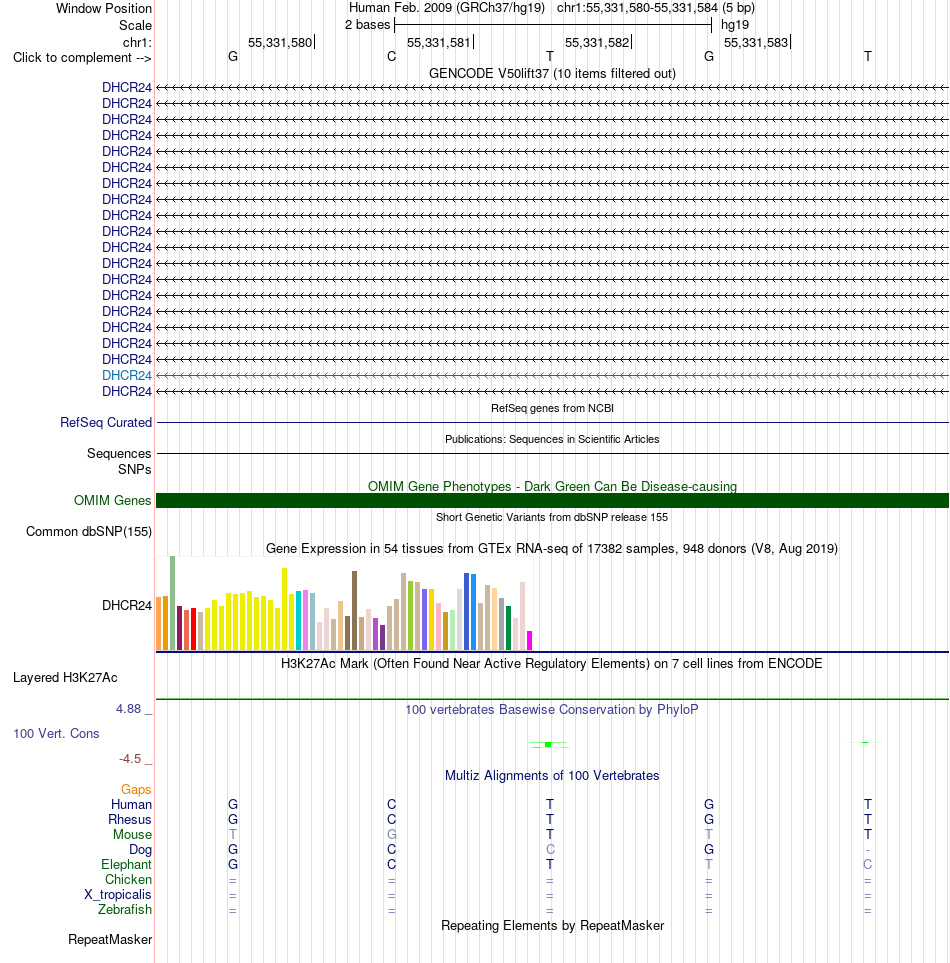Click the 'OMIM Genes' track label

tap(112, 501)
